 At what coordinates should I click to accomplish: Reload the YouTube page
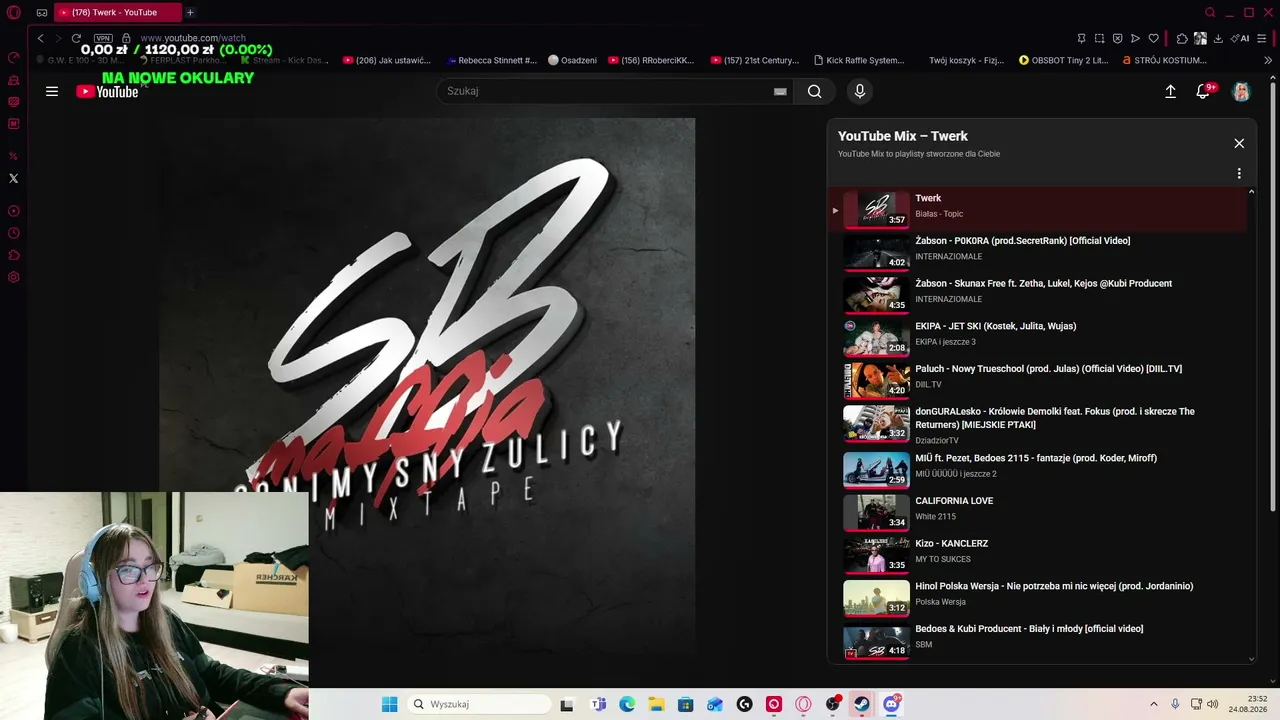[x=76, y=38]
